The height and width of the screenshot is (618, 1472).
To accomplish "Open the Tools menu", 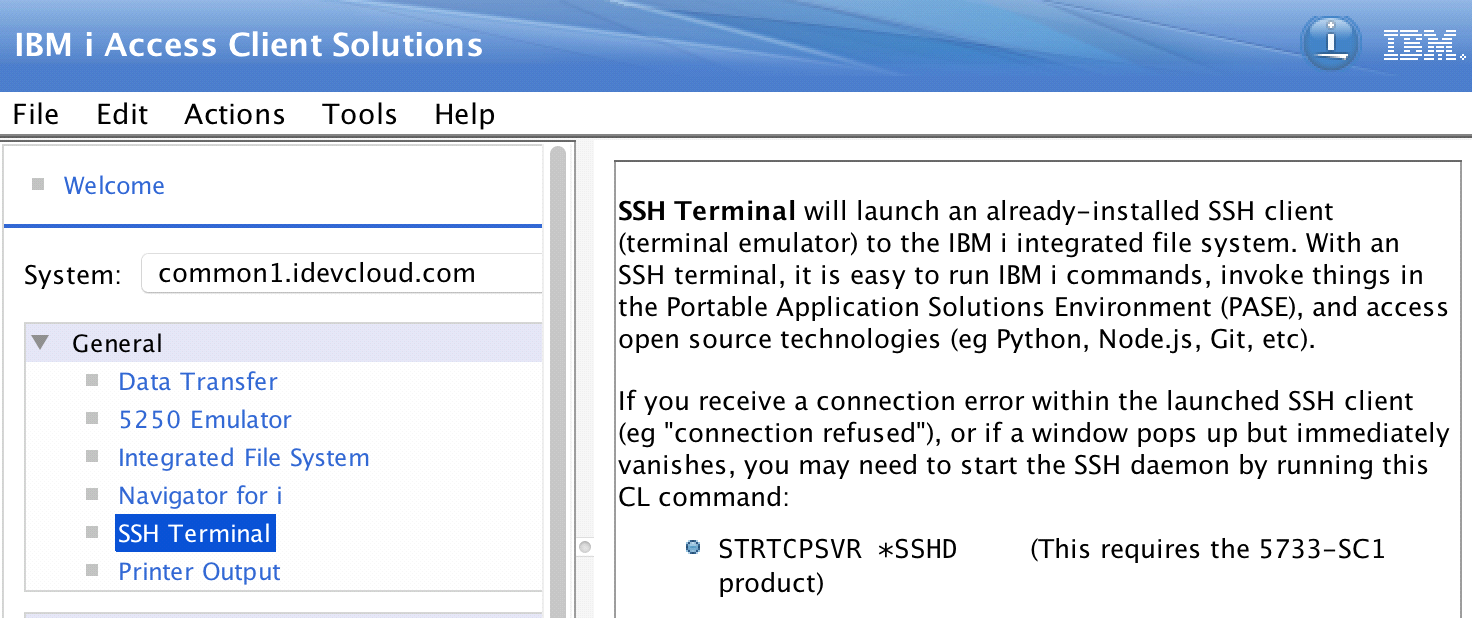I will pos(359,114).
